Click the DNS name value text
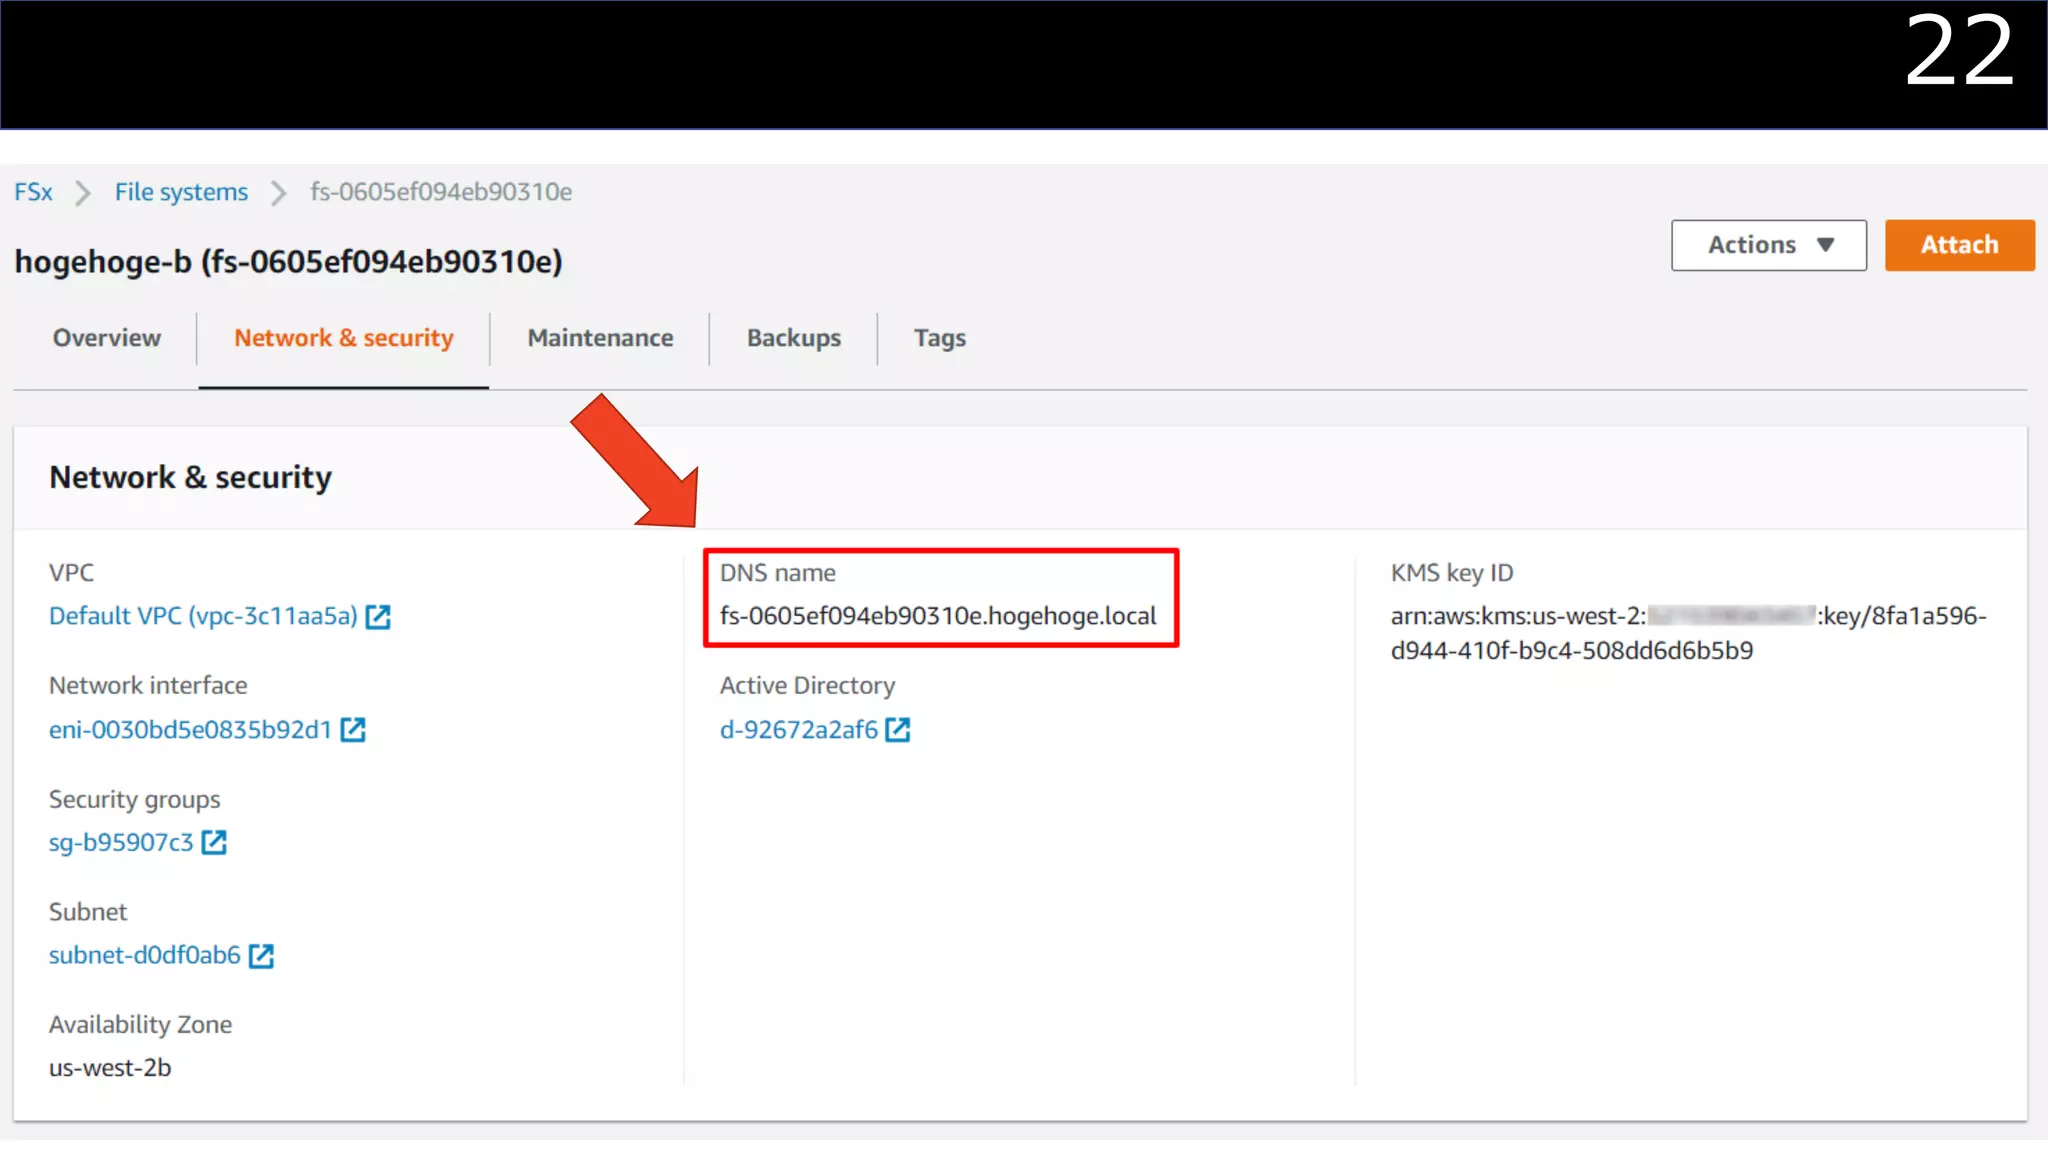This screenshot has width=2048, height=1152. tap(937, 616)
